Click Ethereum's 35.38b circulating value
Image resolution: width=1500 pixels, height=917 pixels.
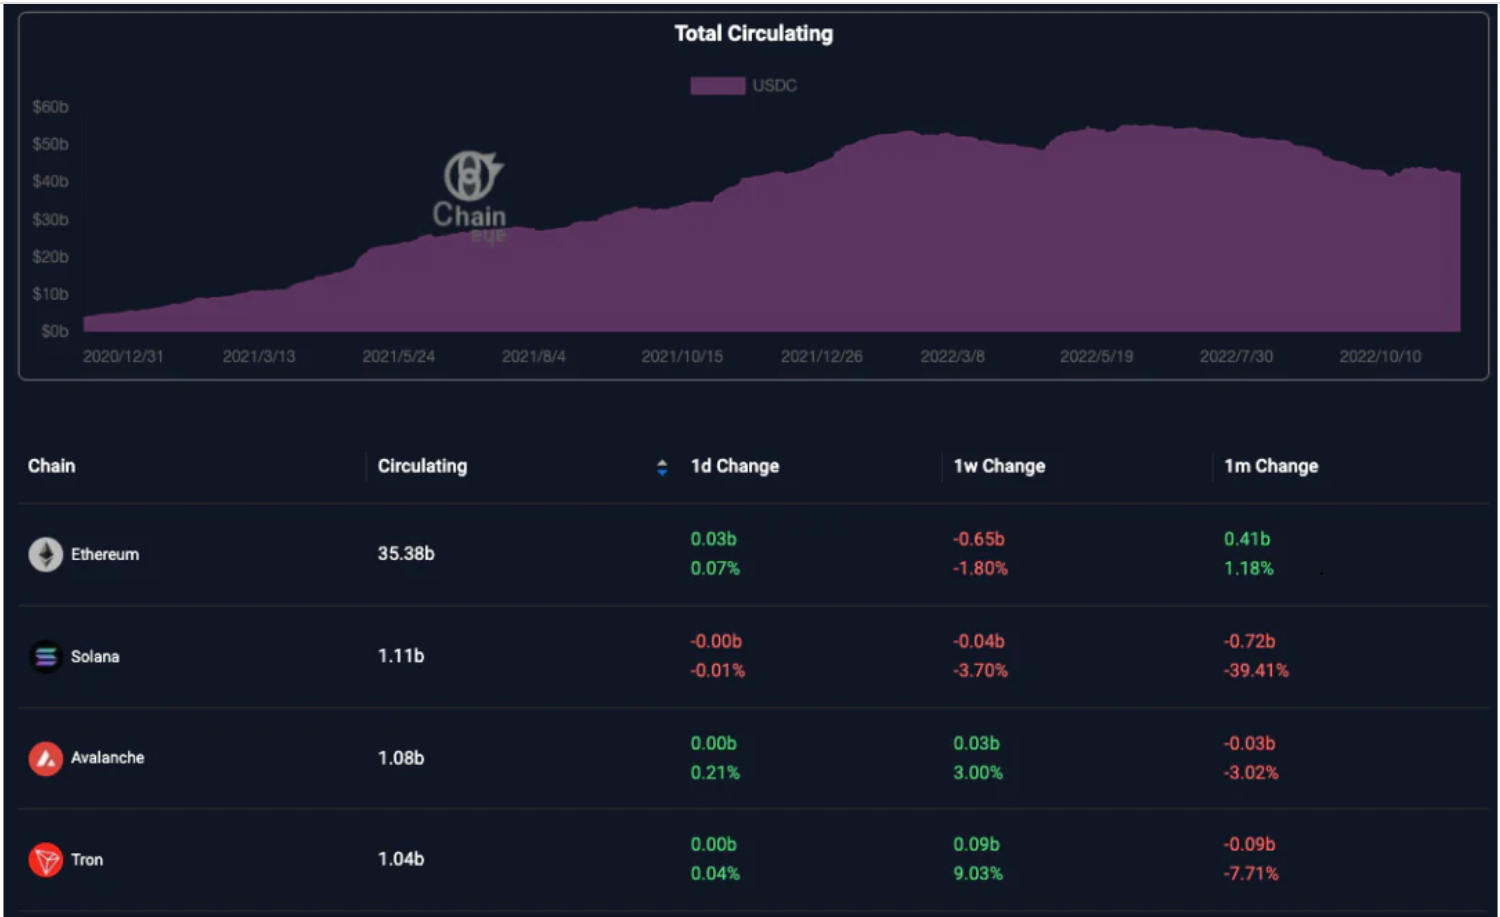pos(406,554)
